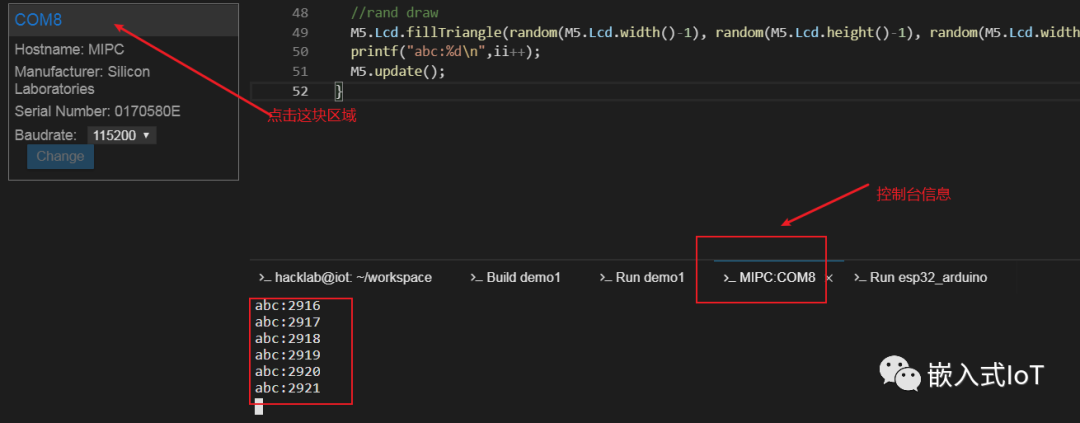Click the terminal cursor below the output
The height and width of the screenshot is (423, 1080).
click(259, 406)
